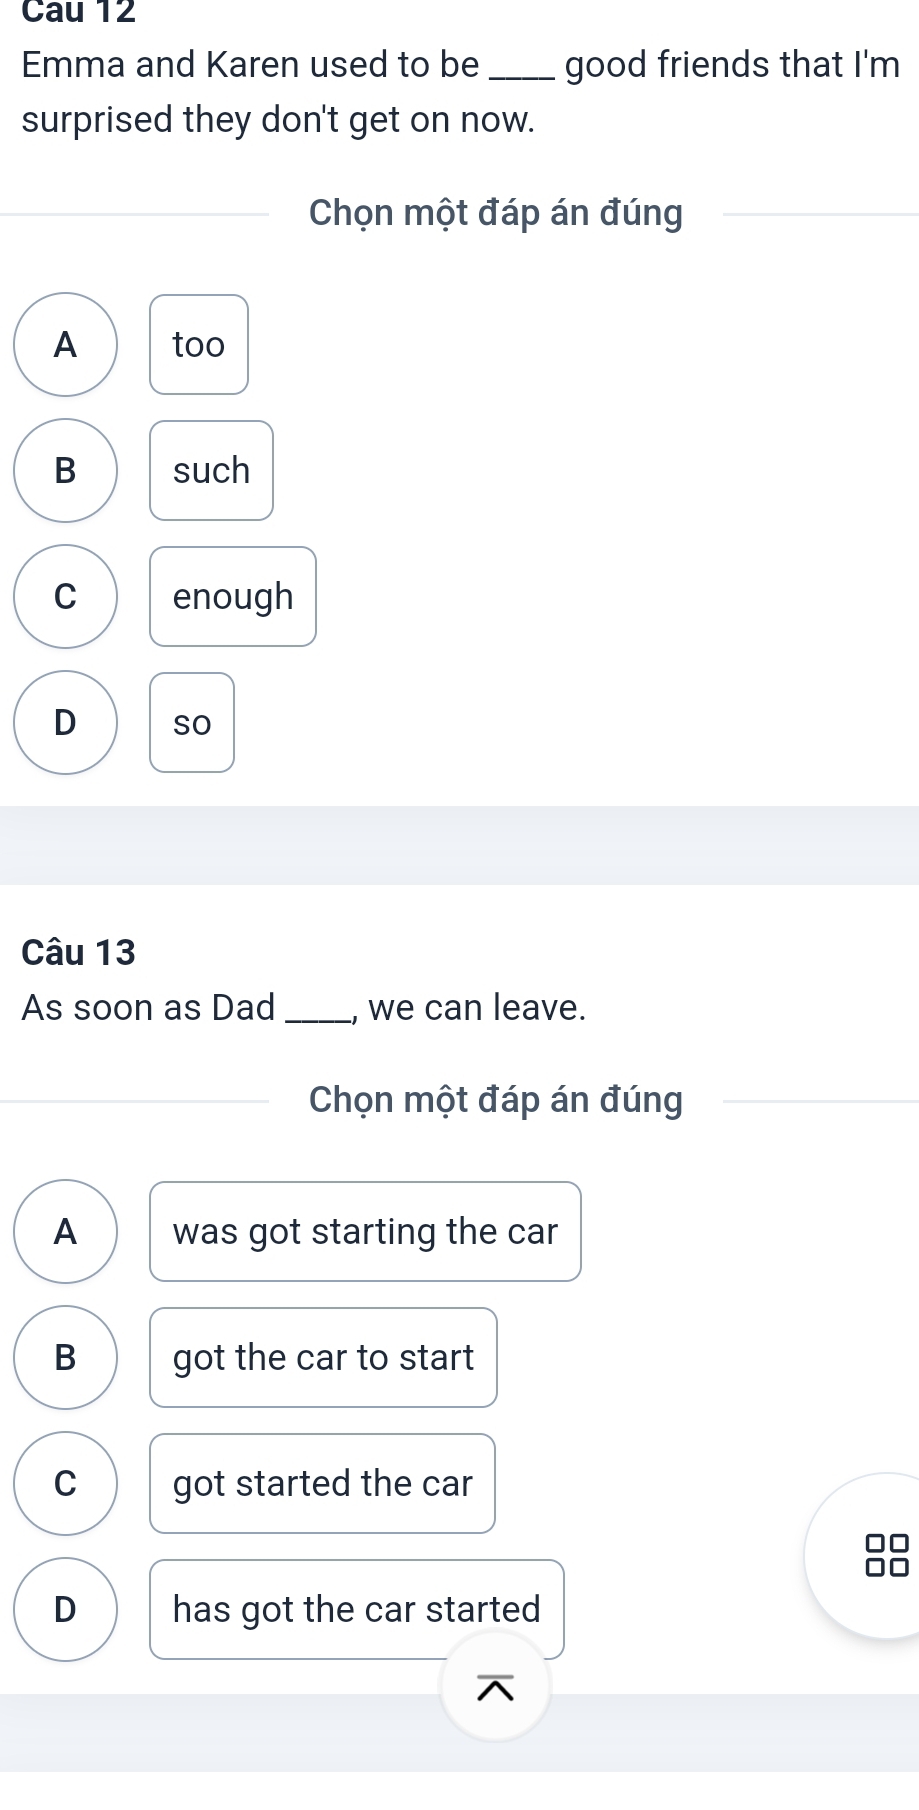The image size is (919, 1810).
Task: Choose "was got starting the car"
Action: coord(365,1231)
